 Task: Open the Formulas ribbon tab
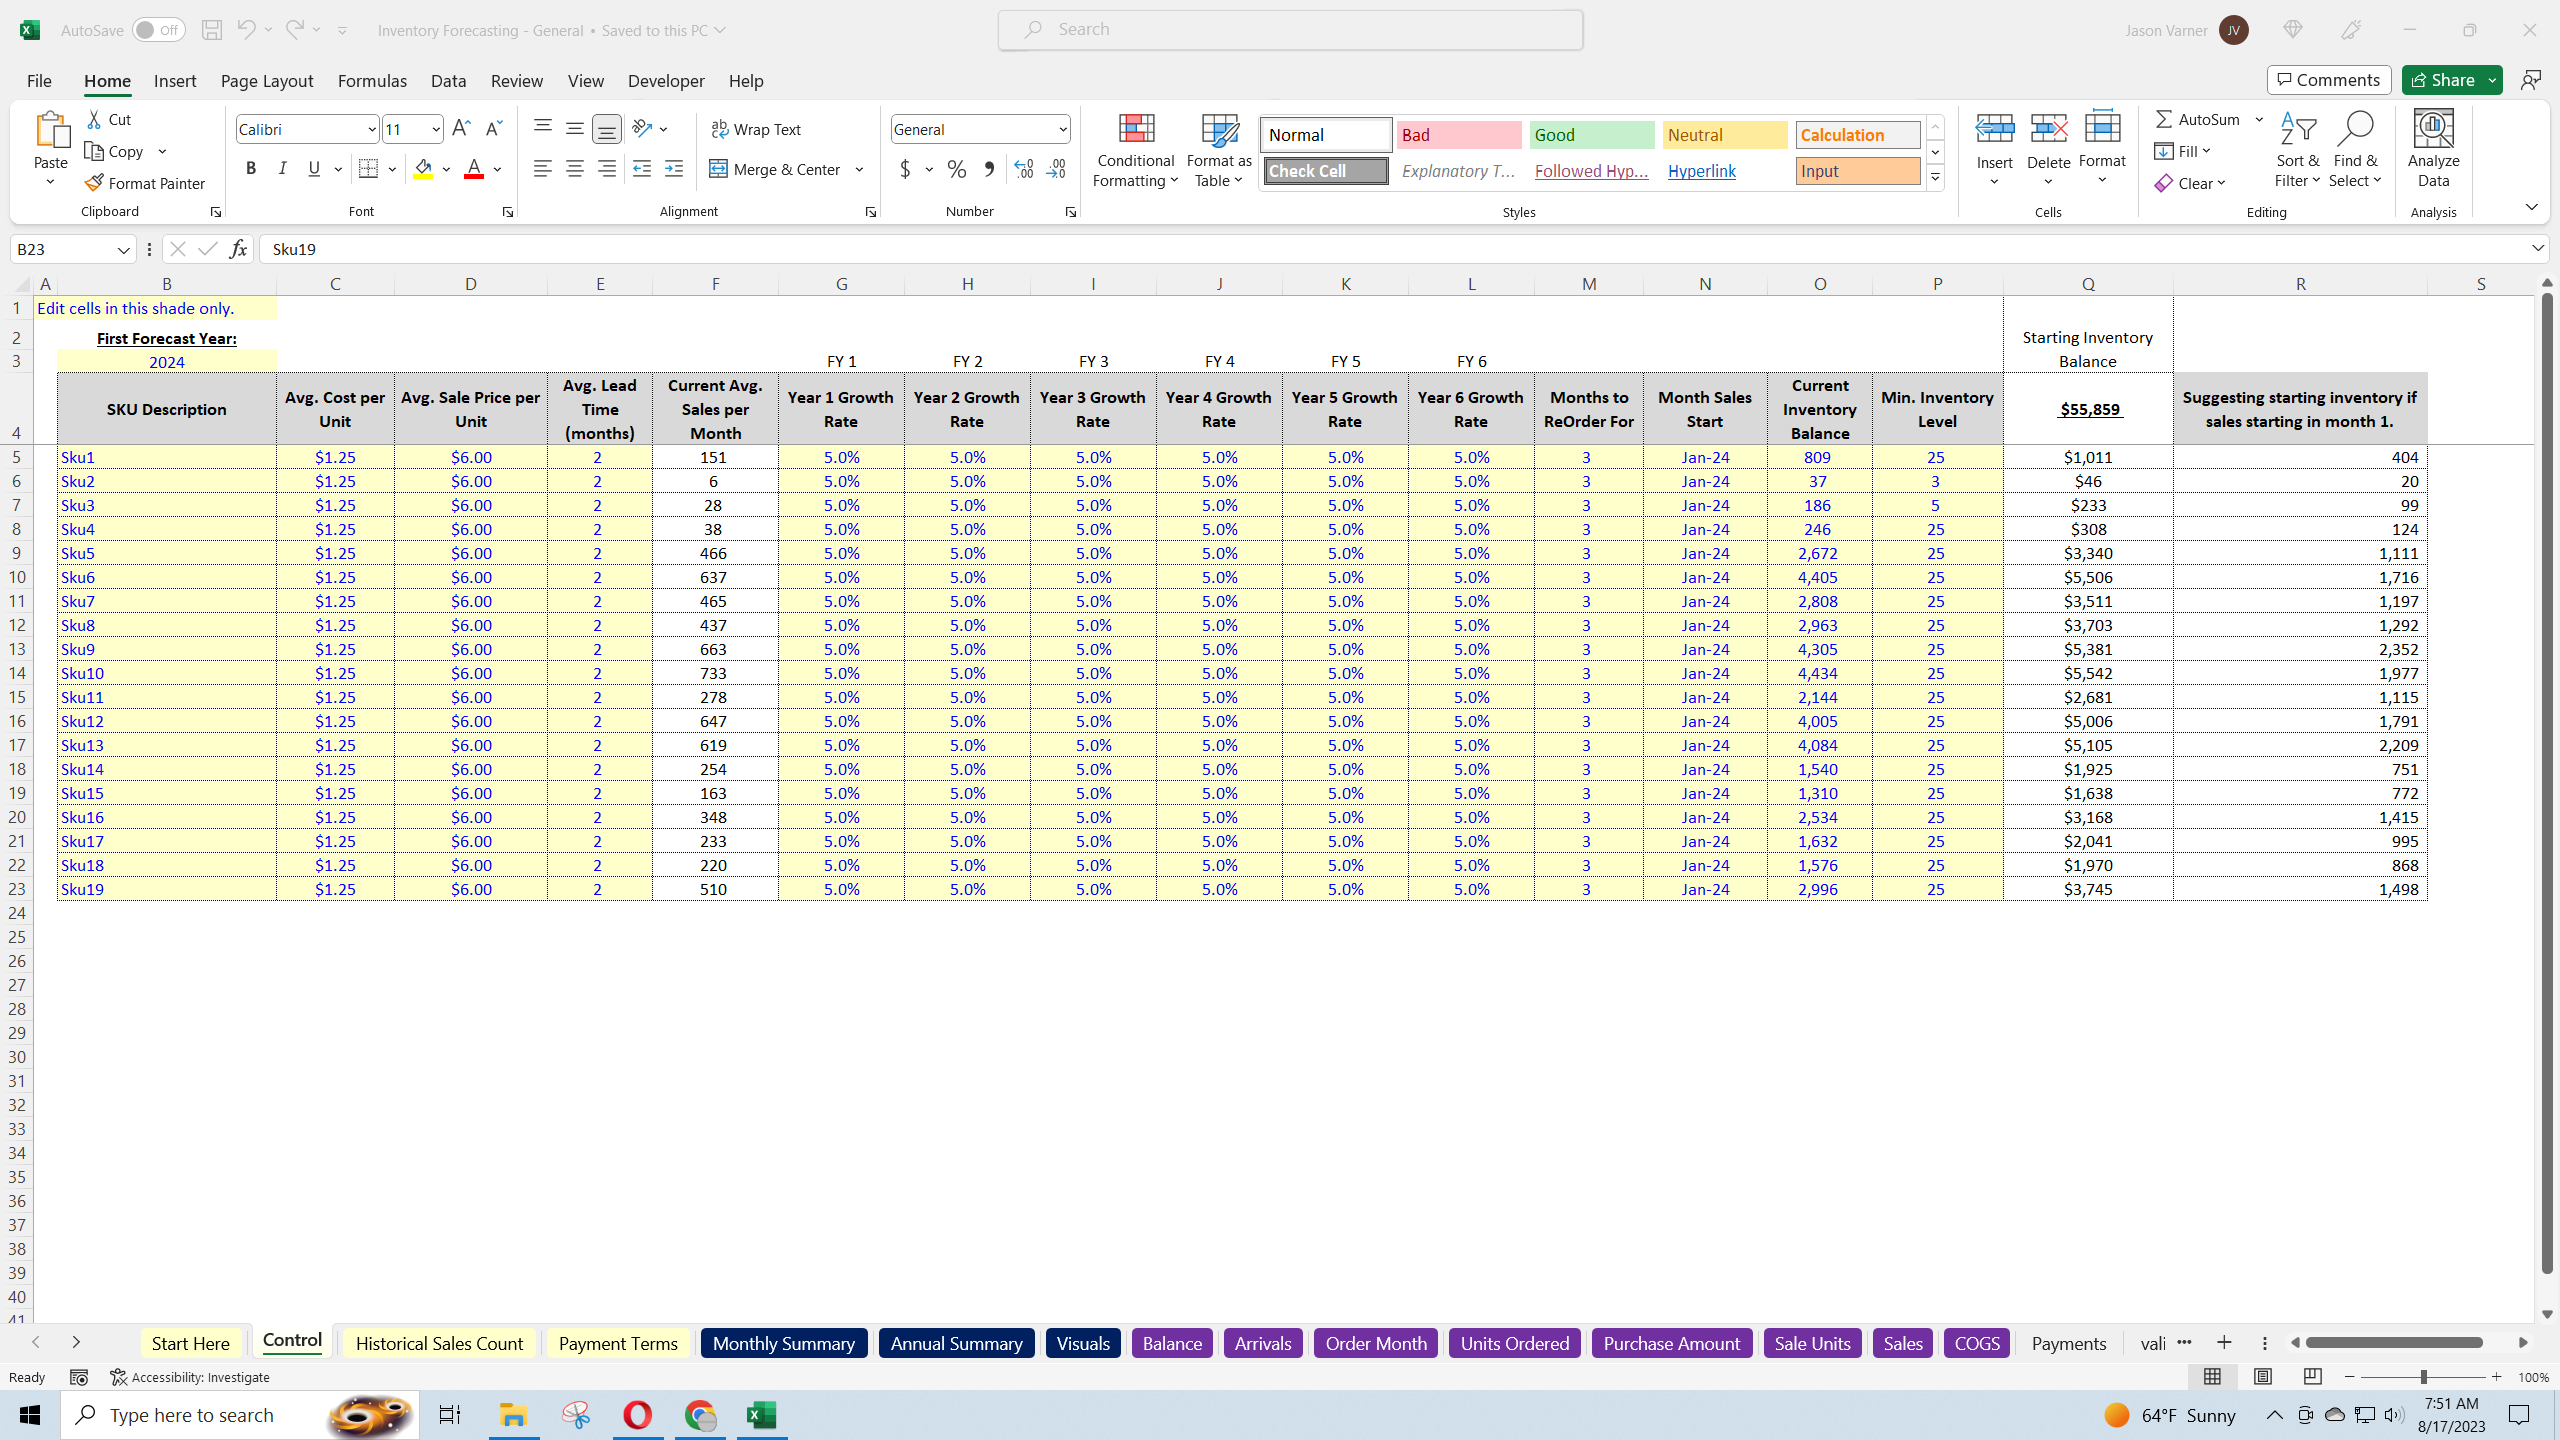click(x=372, y=81)
